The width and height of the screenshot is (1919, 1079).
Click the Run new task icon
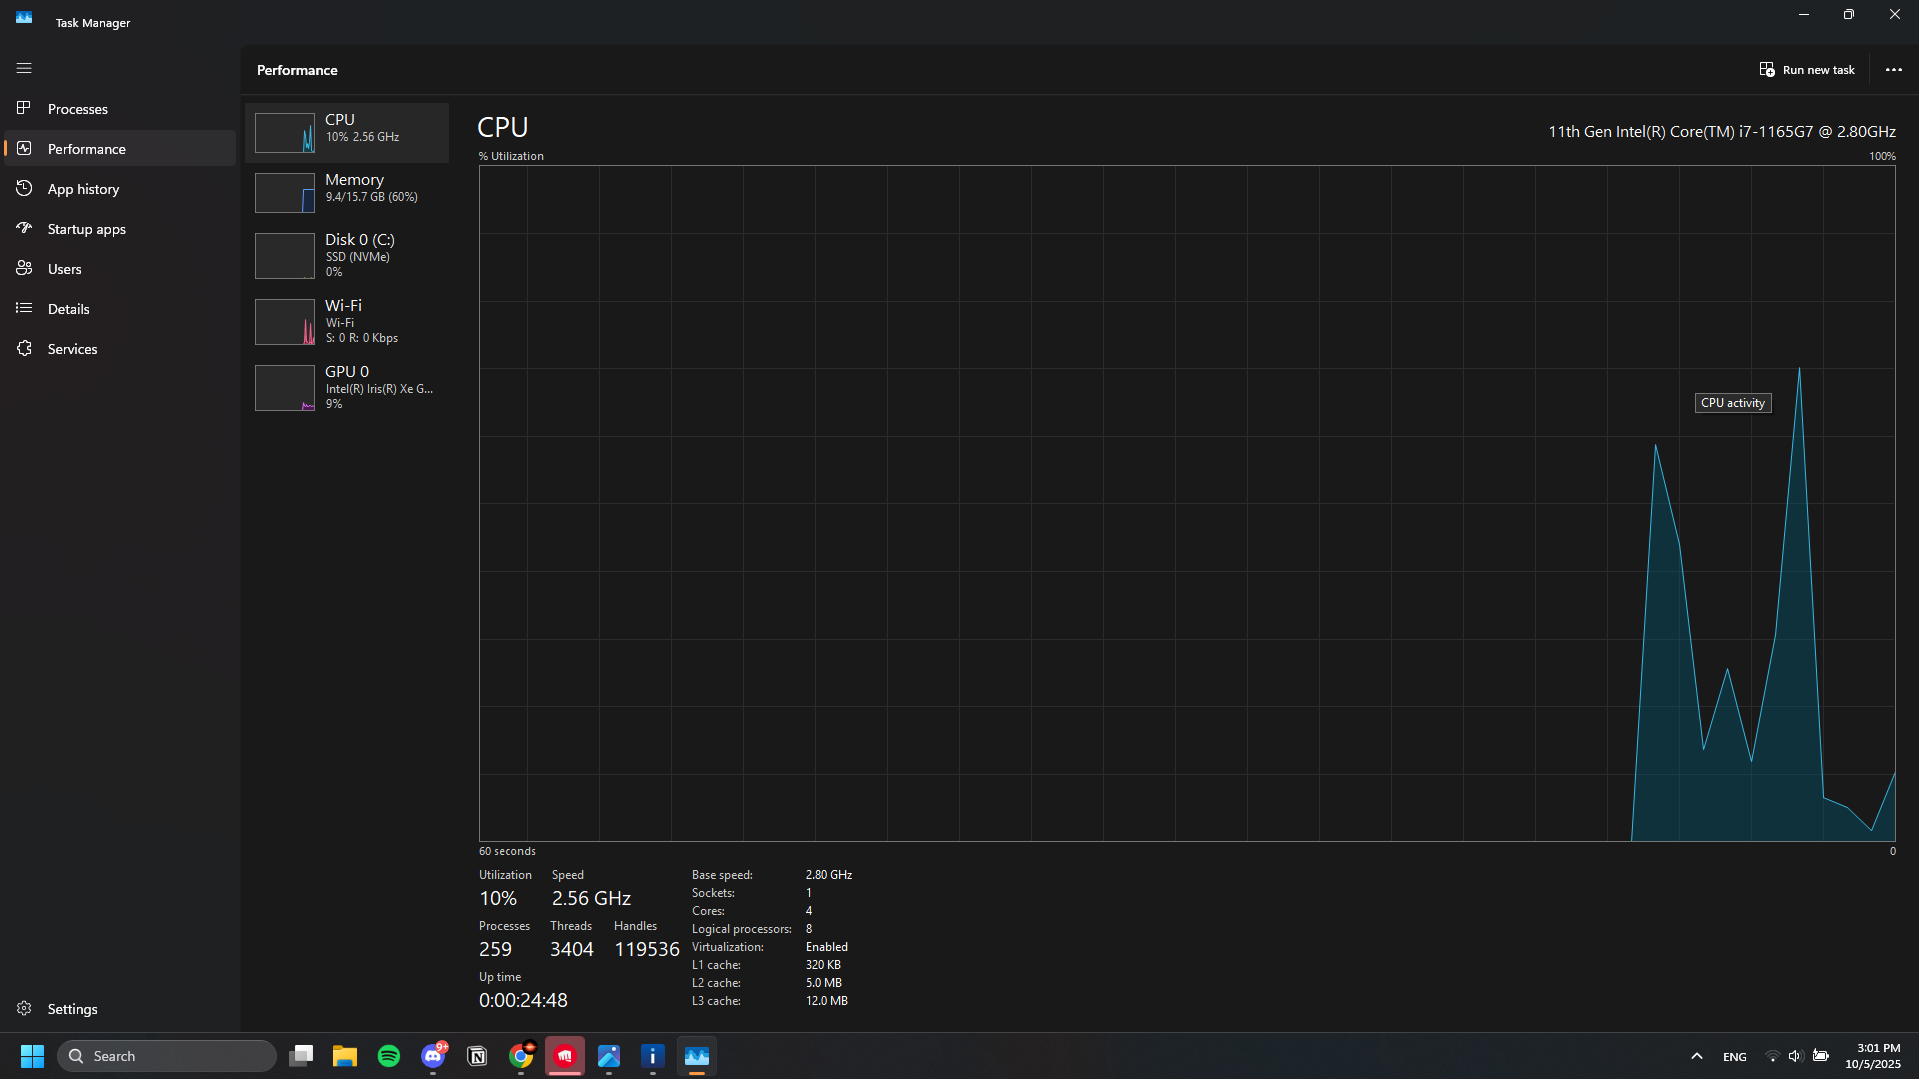tap(1767, 70)
